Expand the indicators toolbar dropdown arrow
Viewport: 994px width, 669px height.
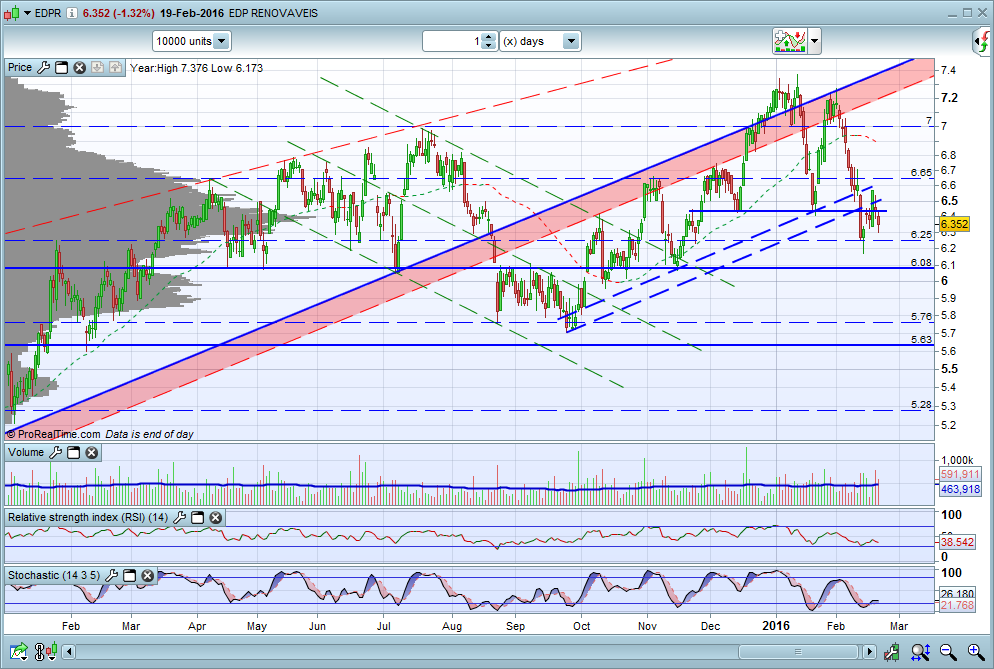[x=815, y=42]
